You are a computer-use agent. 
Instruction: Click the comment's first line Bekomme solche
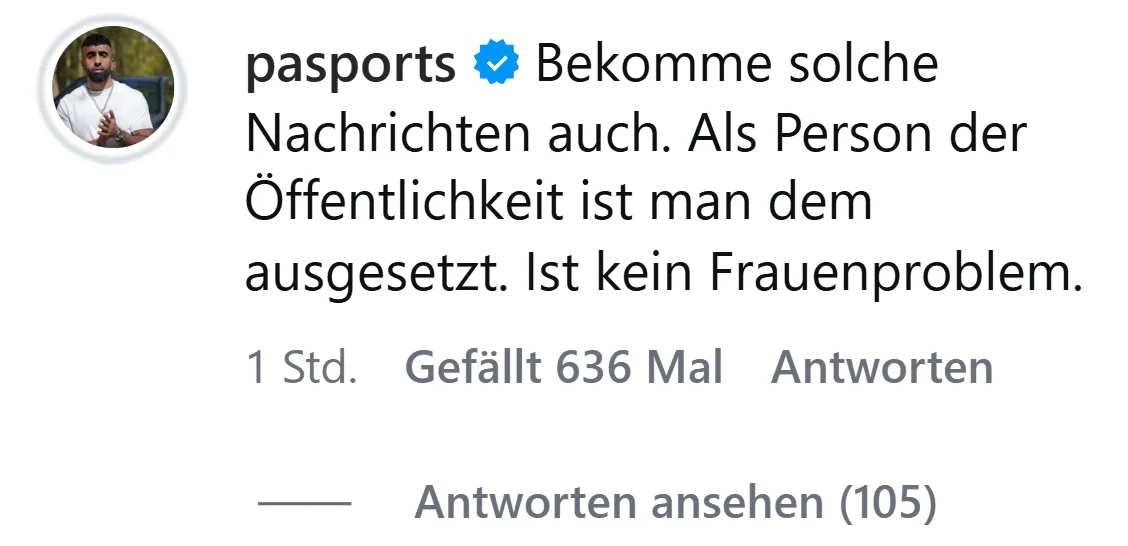point(737,65)
